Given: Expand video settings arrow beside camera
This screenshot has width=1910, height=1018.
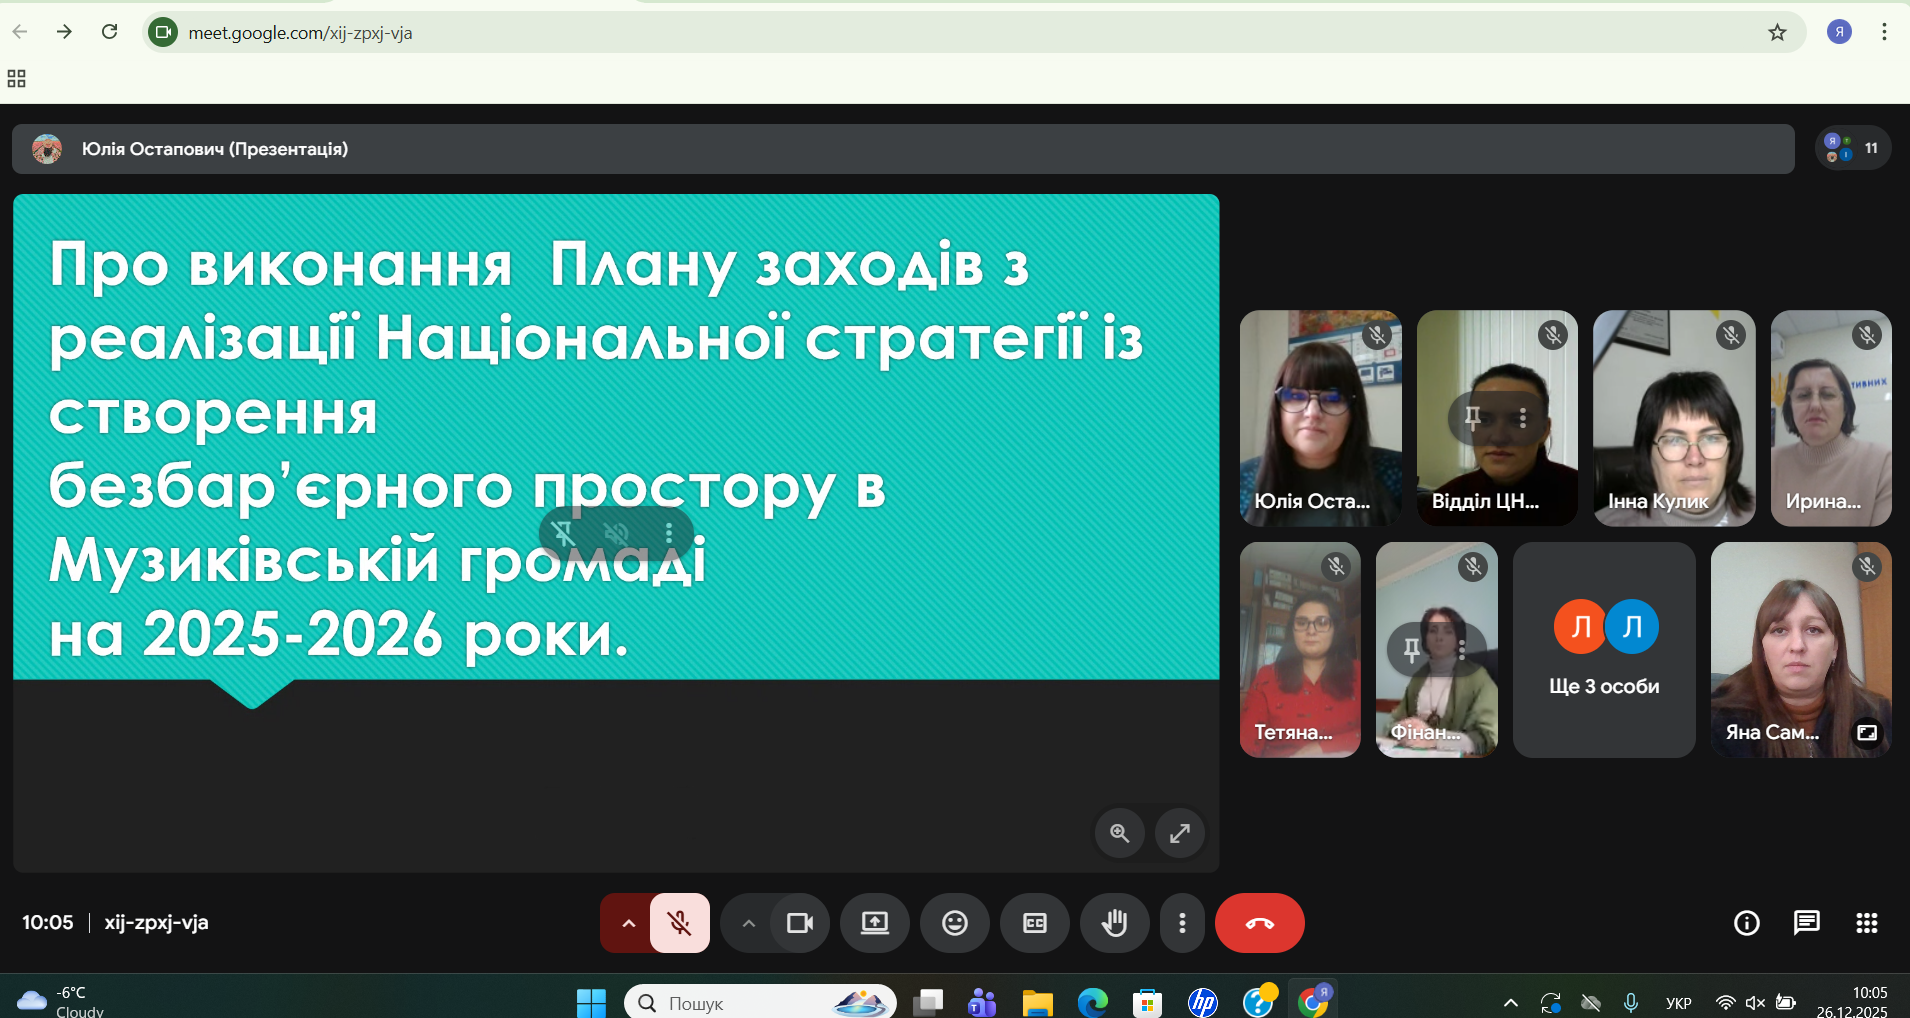Looking at the screenshot, I should 748,923.
